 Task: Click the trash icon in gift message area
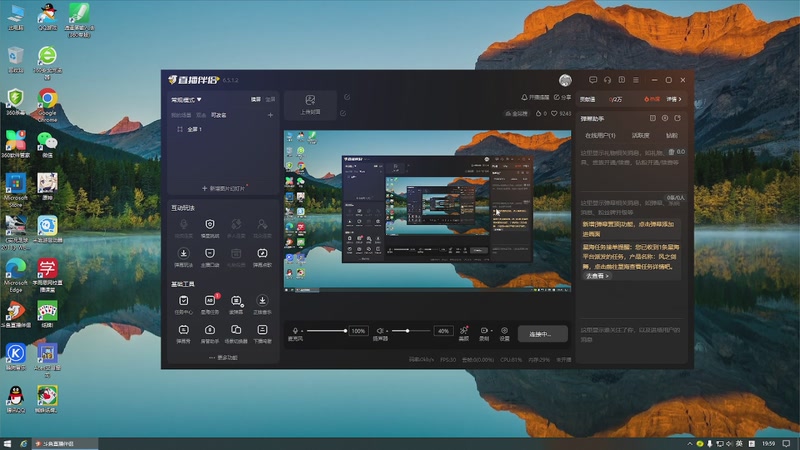click(x=671, y=152)
